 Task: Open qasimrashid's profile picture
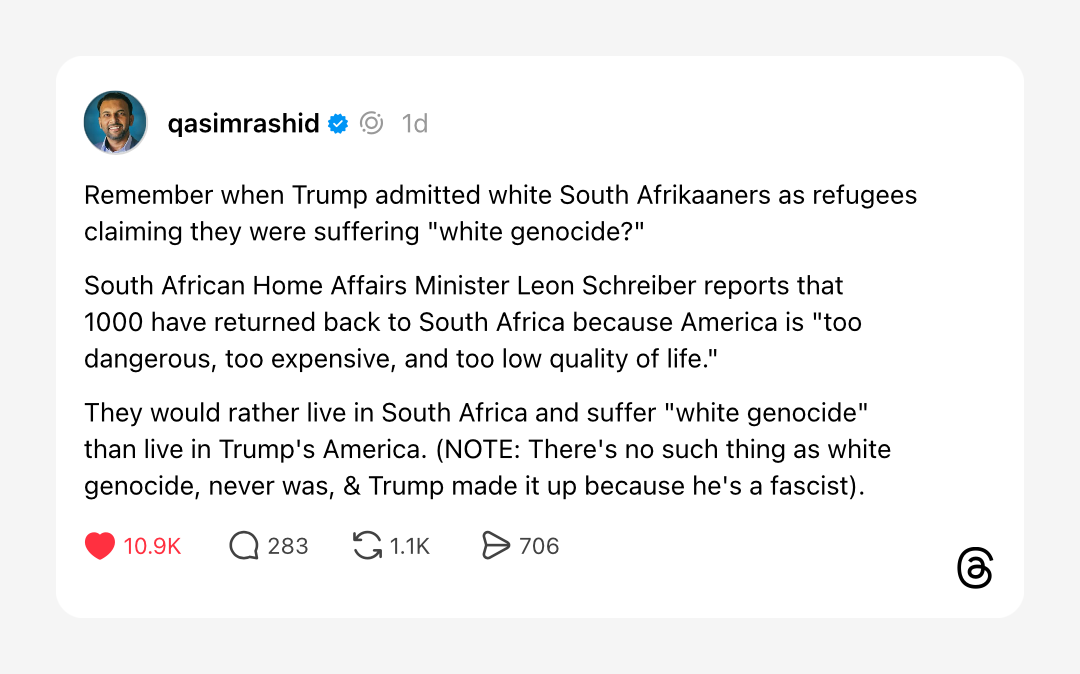point(116,123)
